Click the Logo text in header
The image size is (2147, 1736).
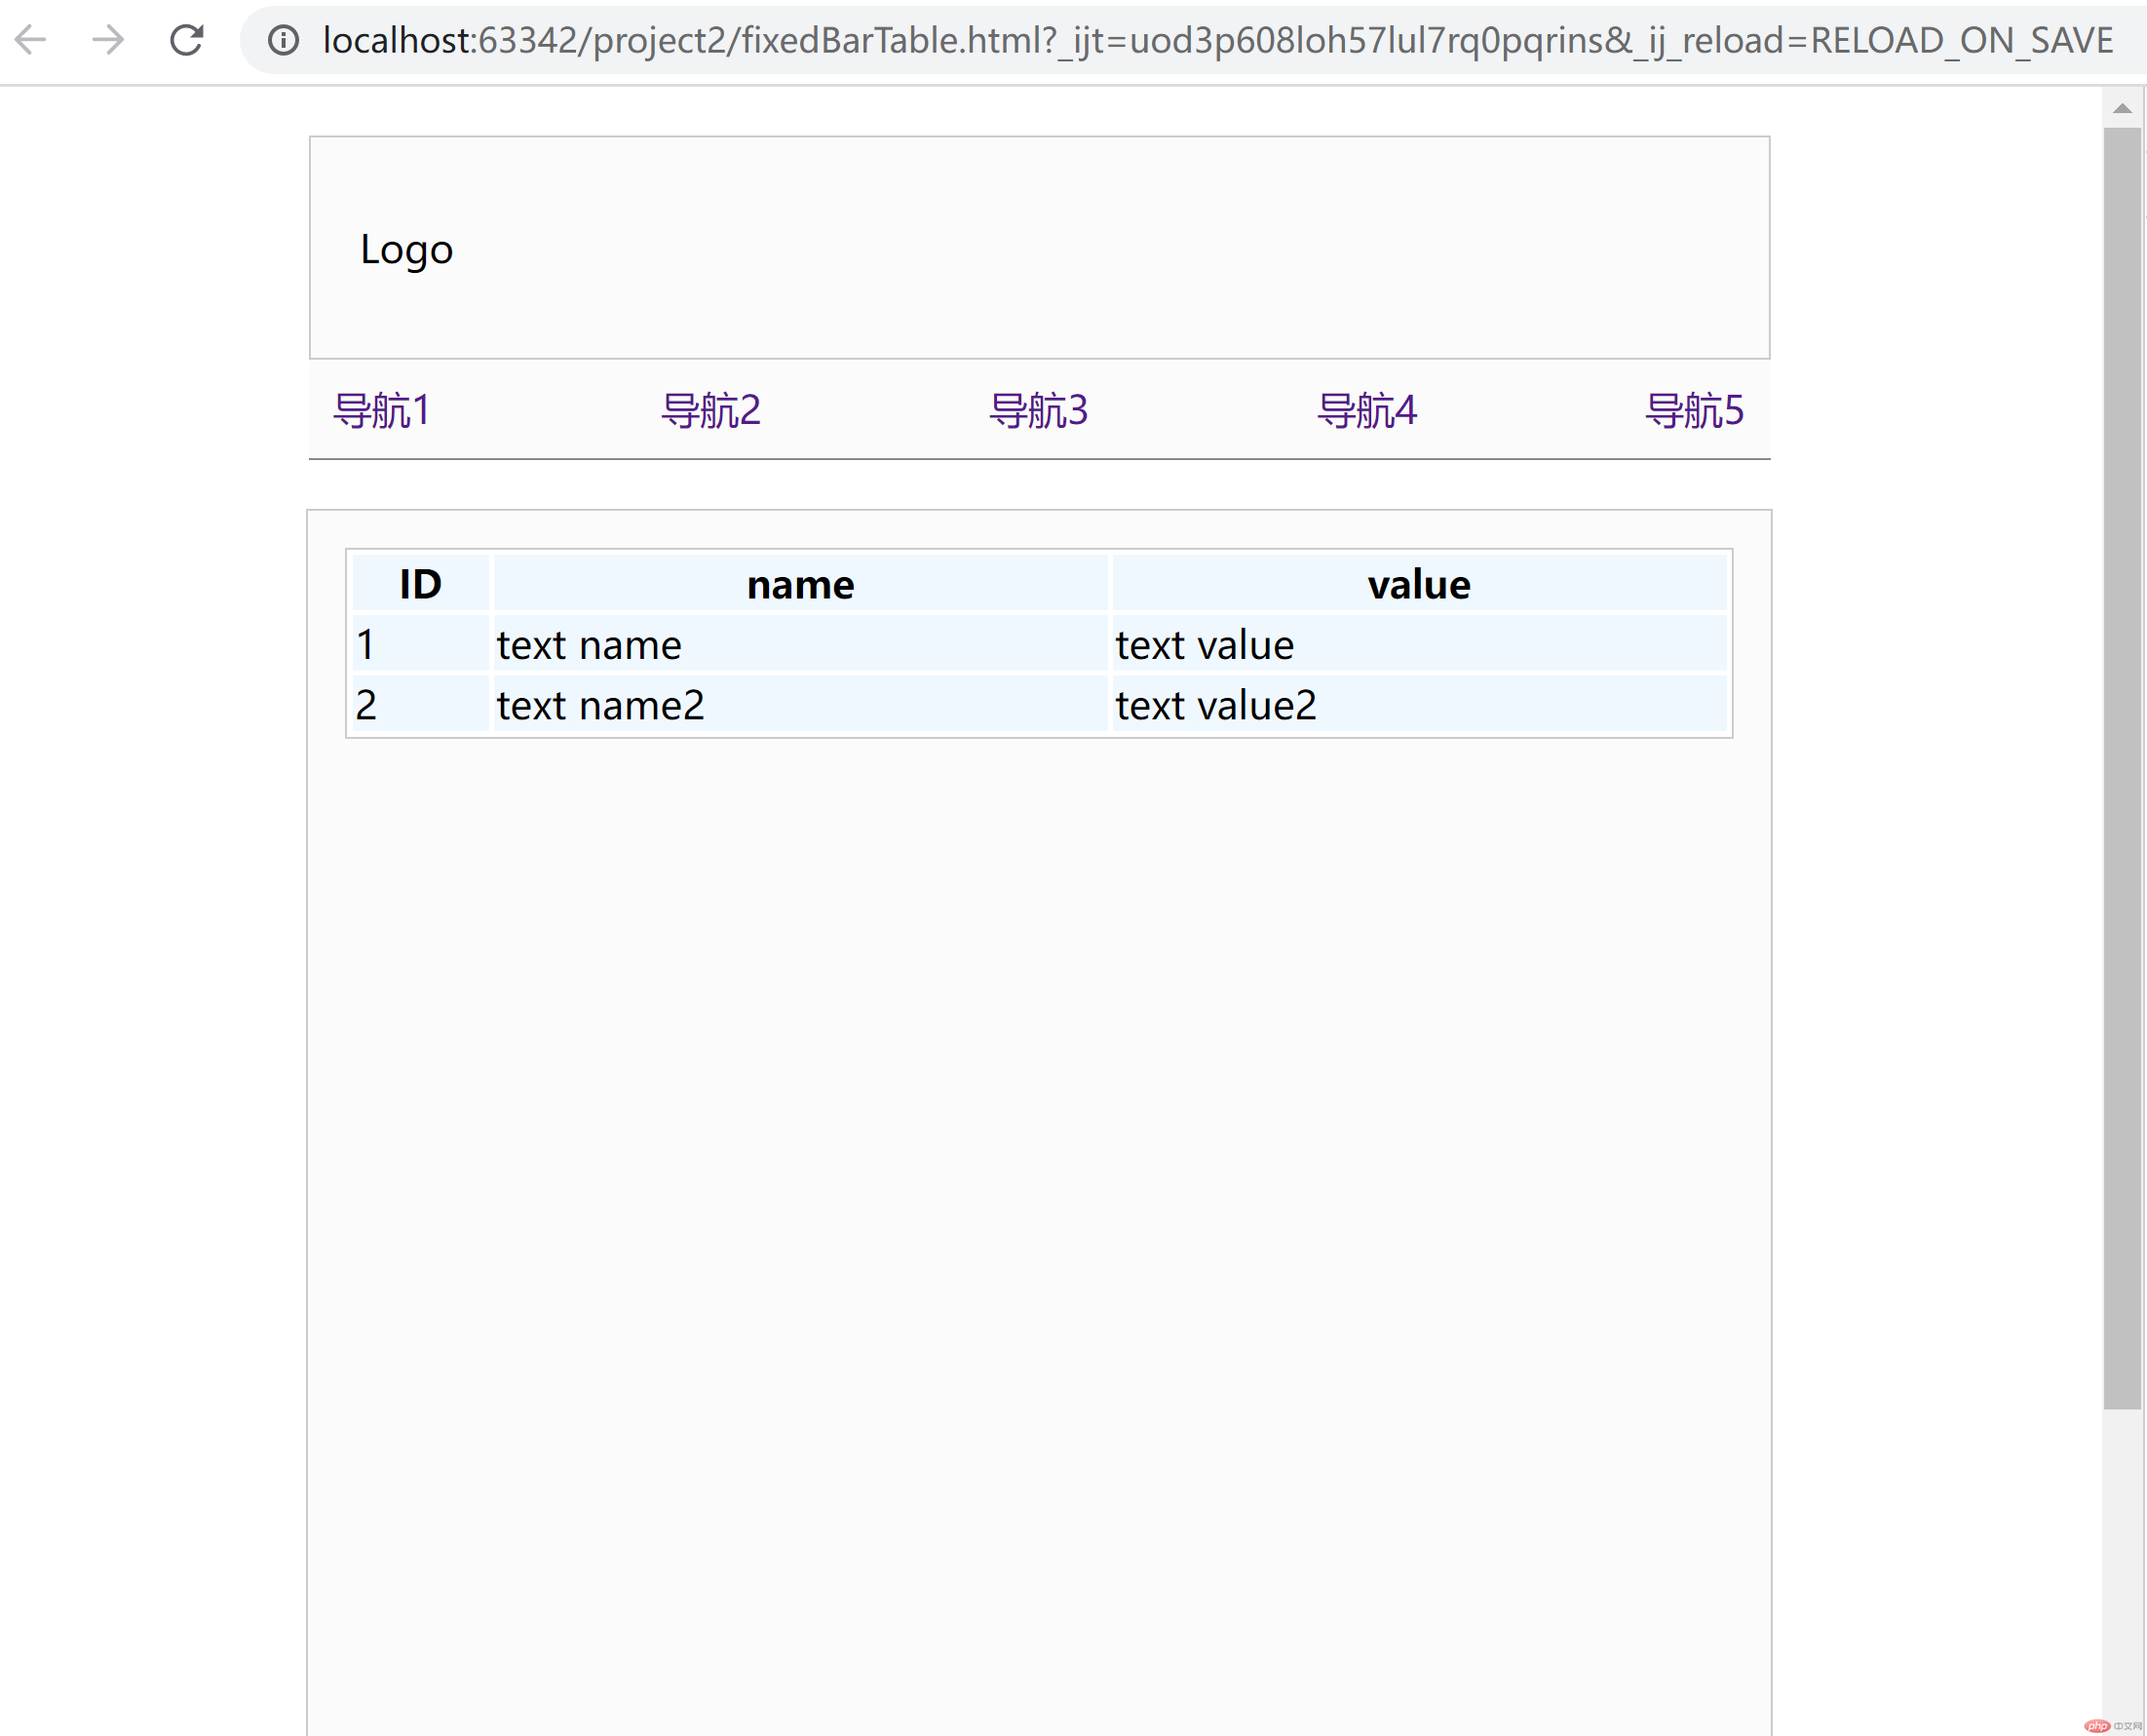tap(407, 249)
